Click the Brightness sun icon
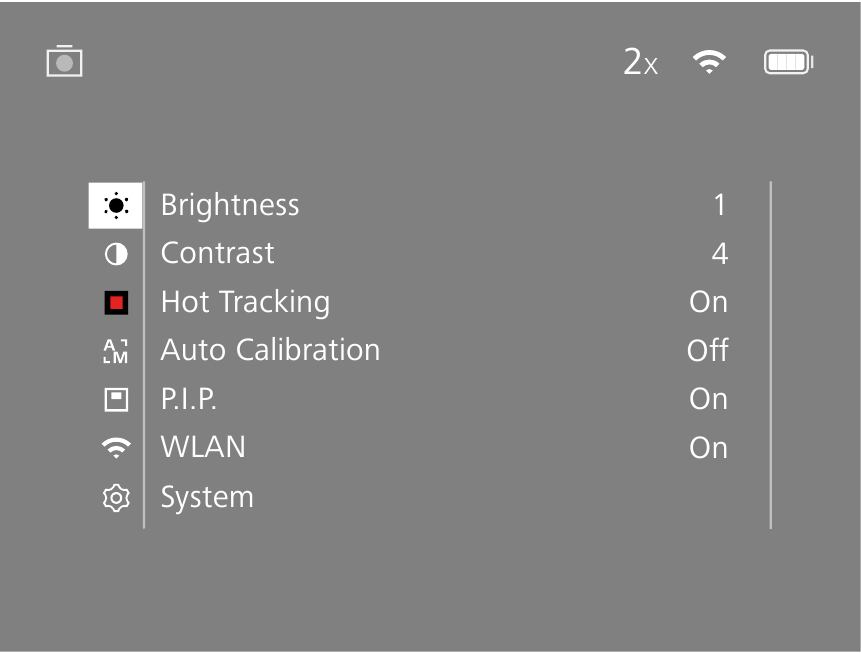This screenshot has height=653, width=861. [x=116, y=206]
